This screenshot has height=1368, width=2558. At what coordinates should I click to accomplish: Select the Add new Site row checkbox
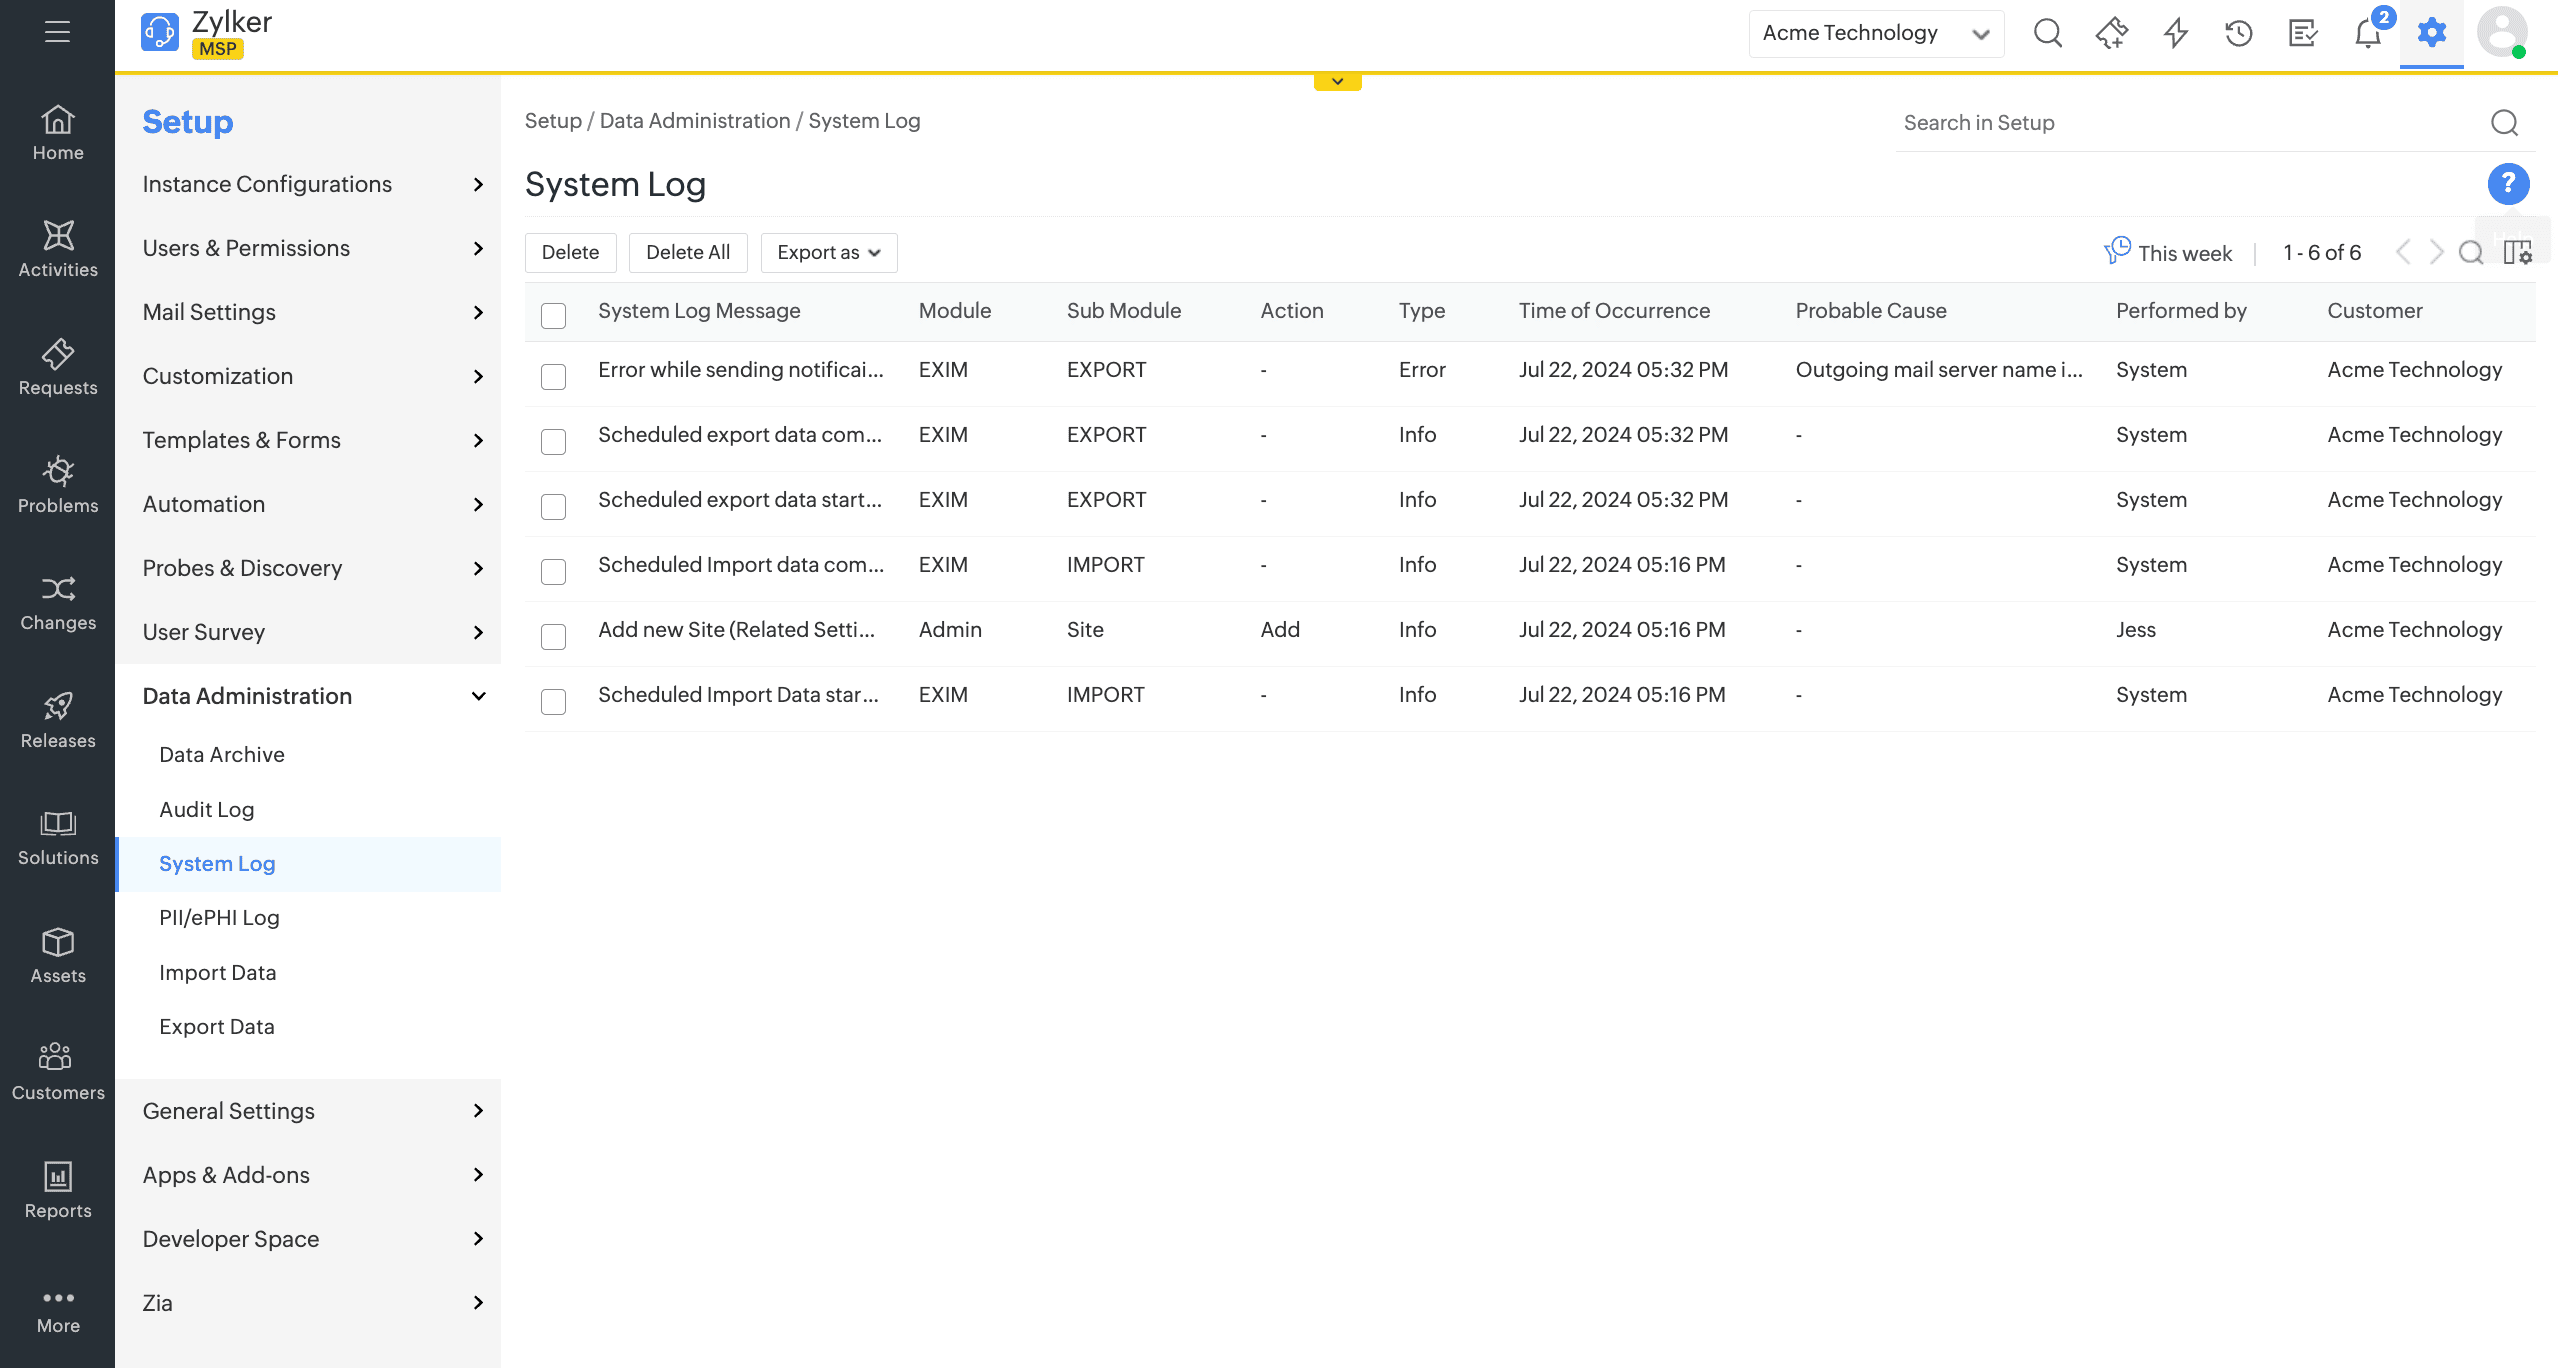pyautogui.click(x=553, y=636)
